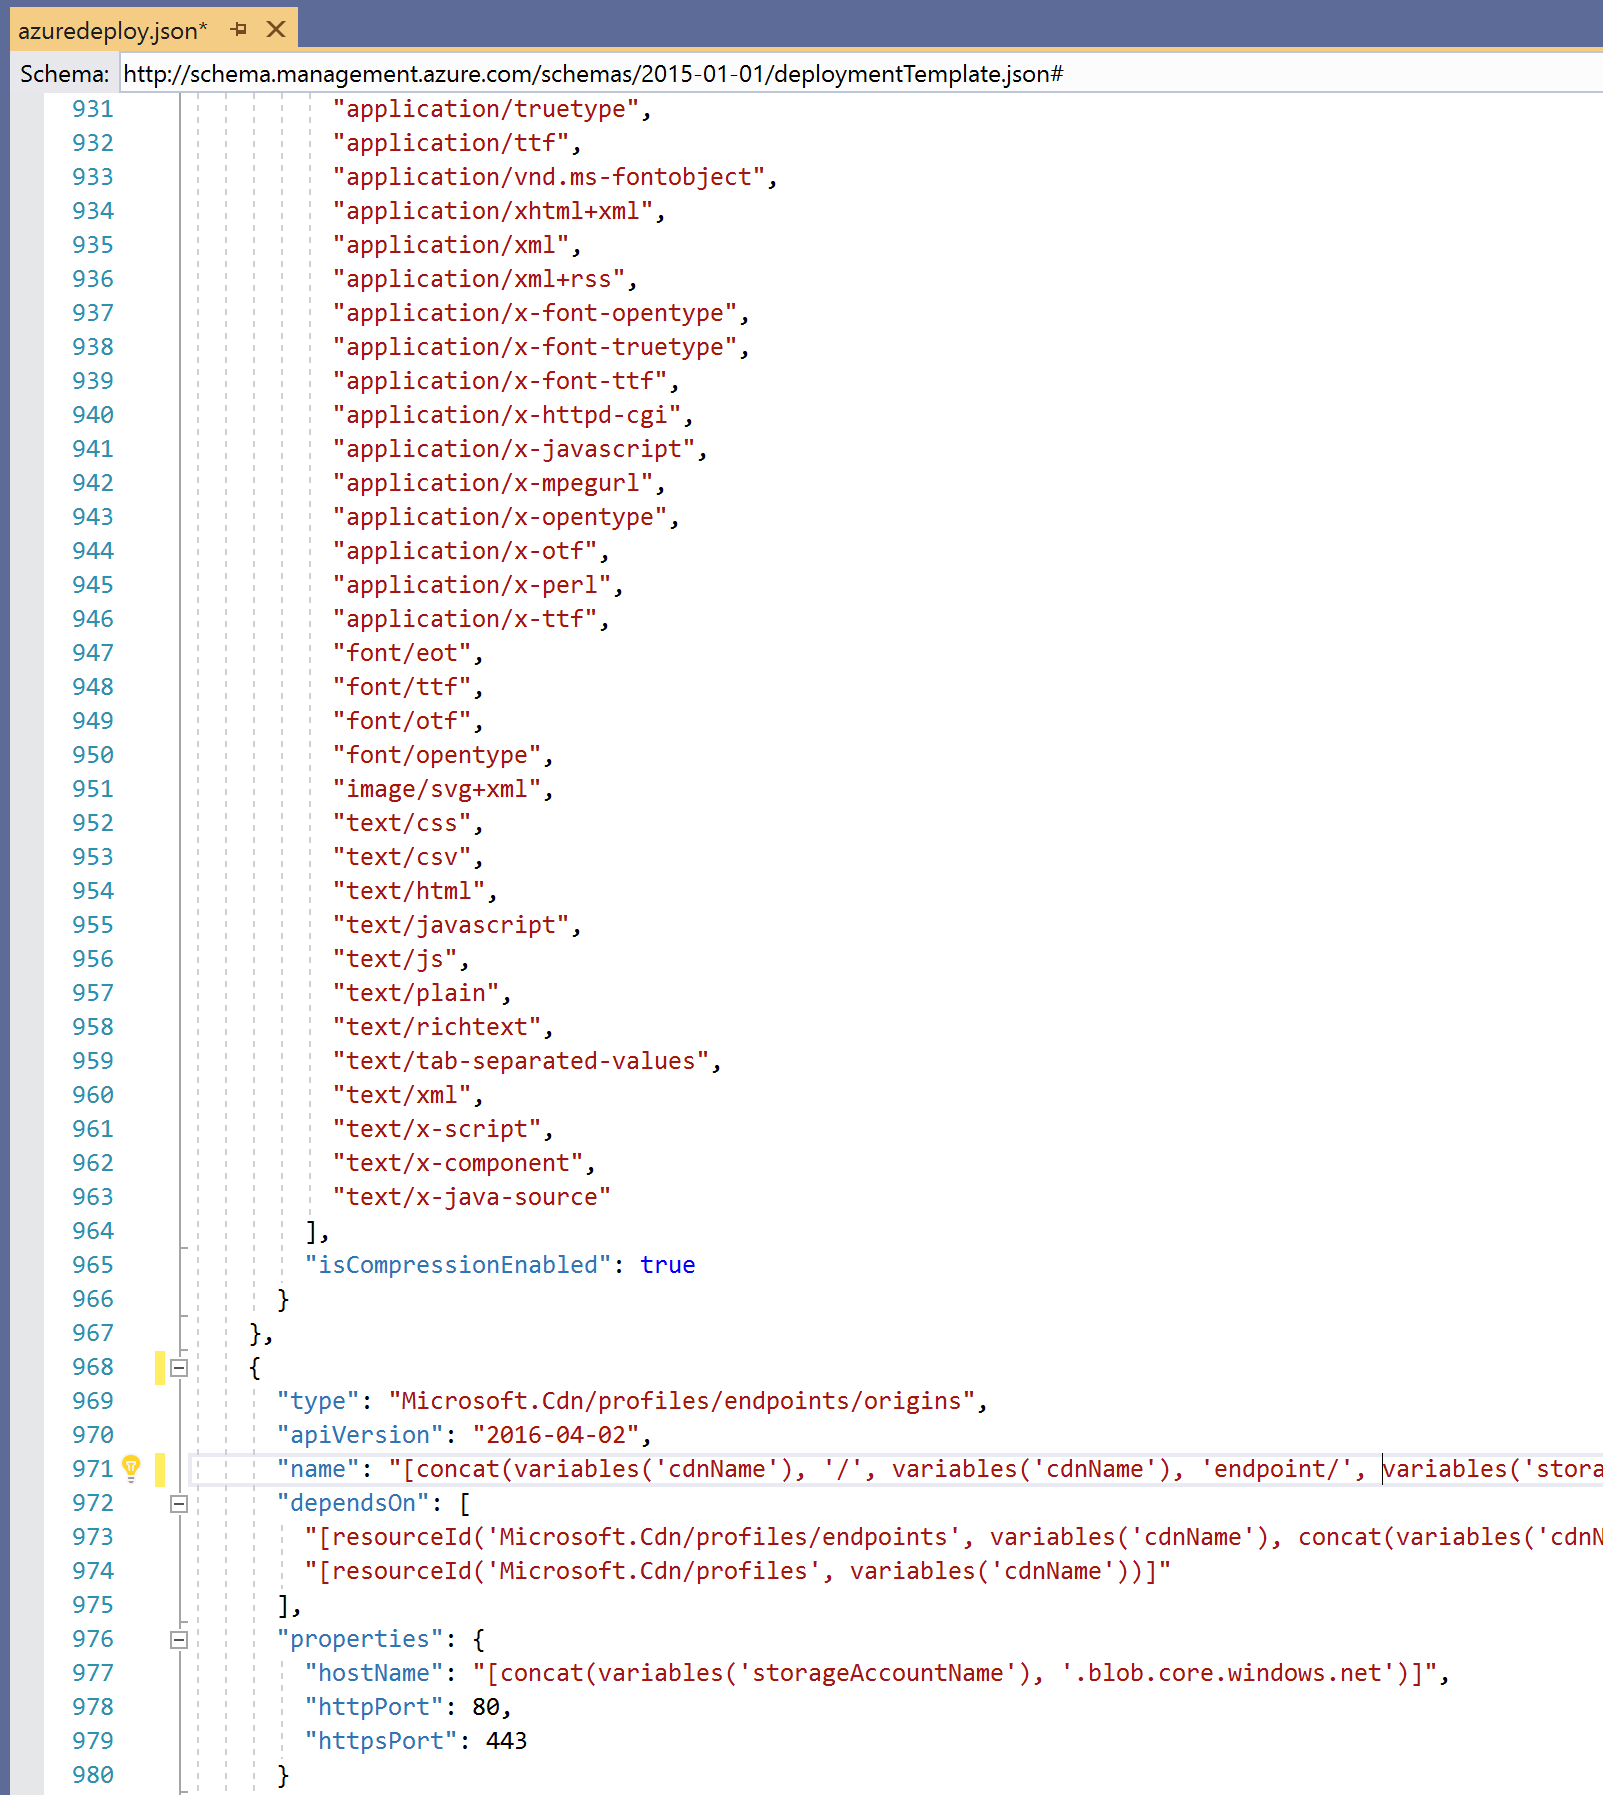
Task: Click the Schema label
Action: (x=64, y=74)
